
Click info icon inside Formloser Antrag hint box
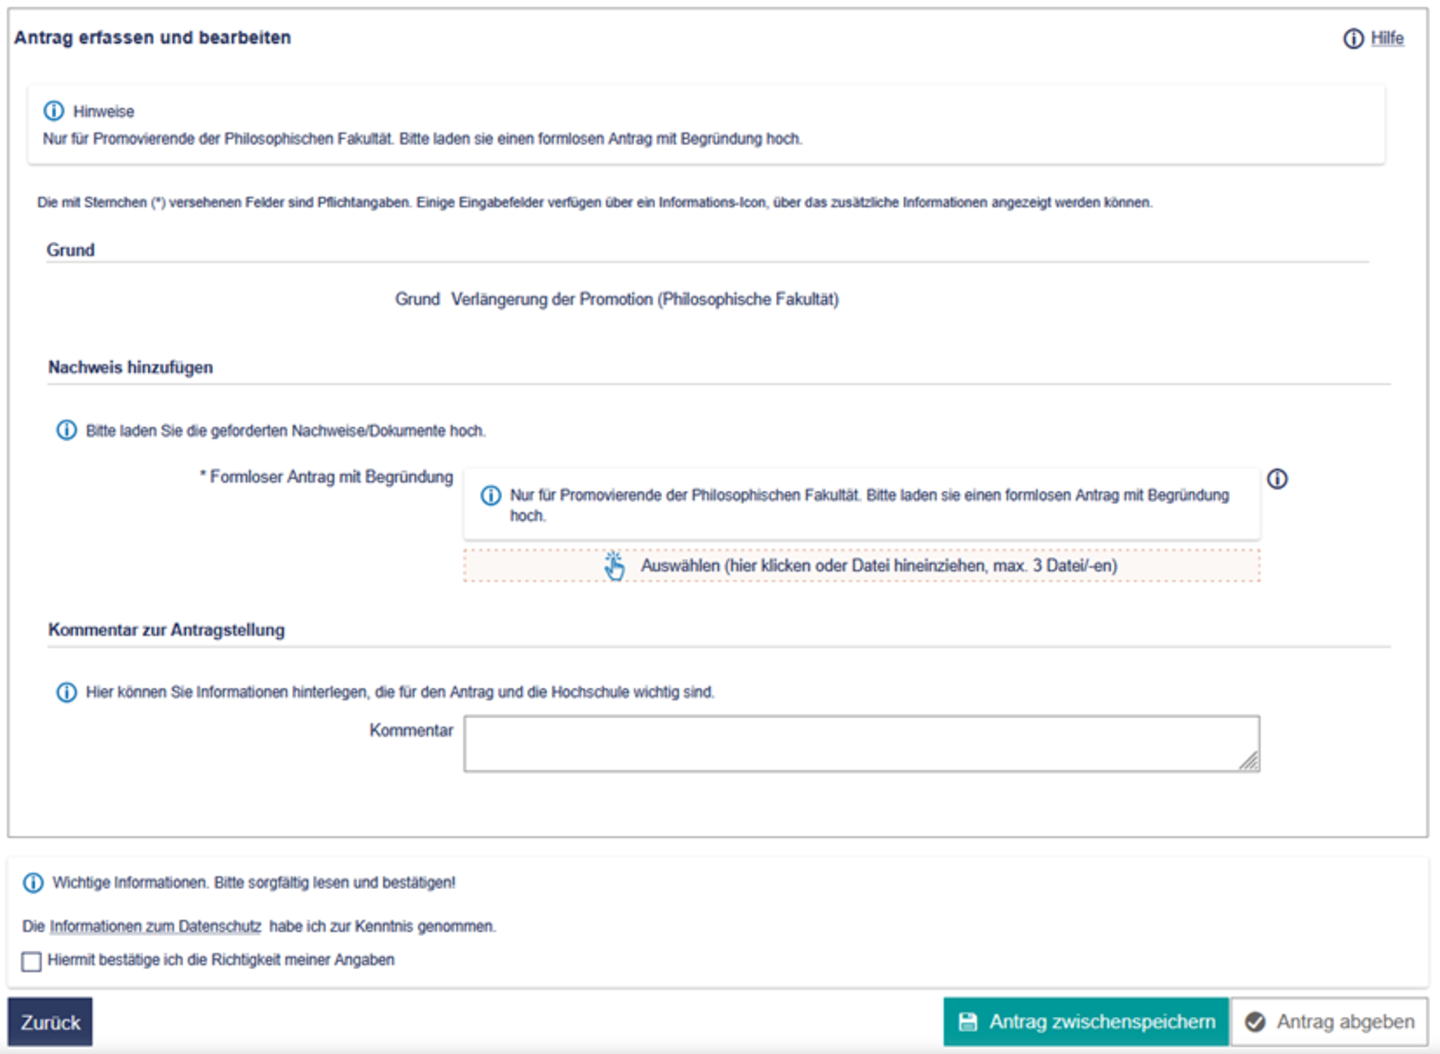pyautogui.click(x=491, y=495)
